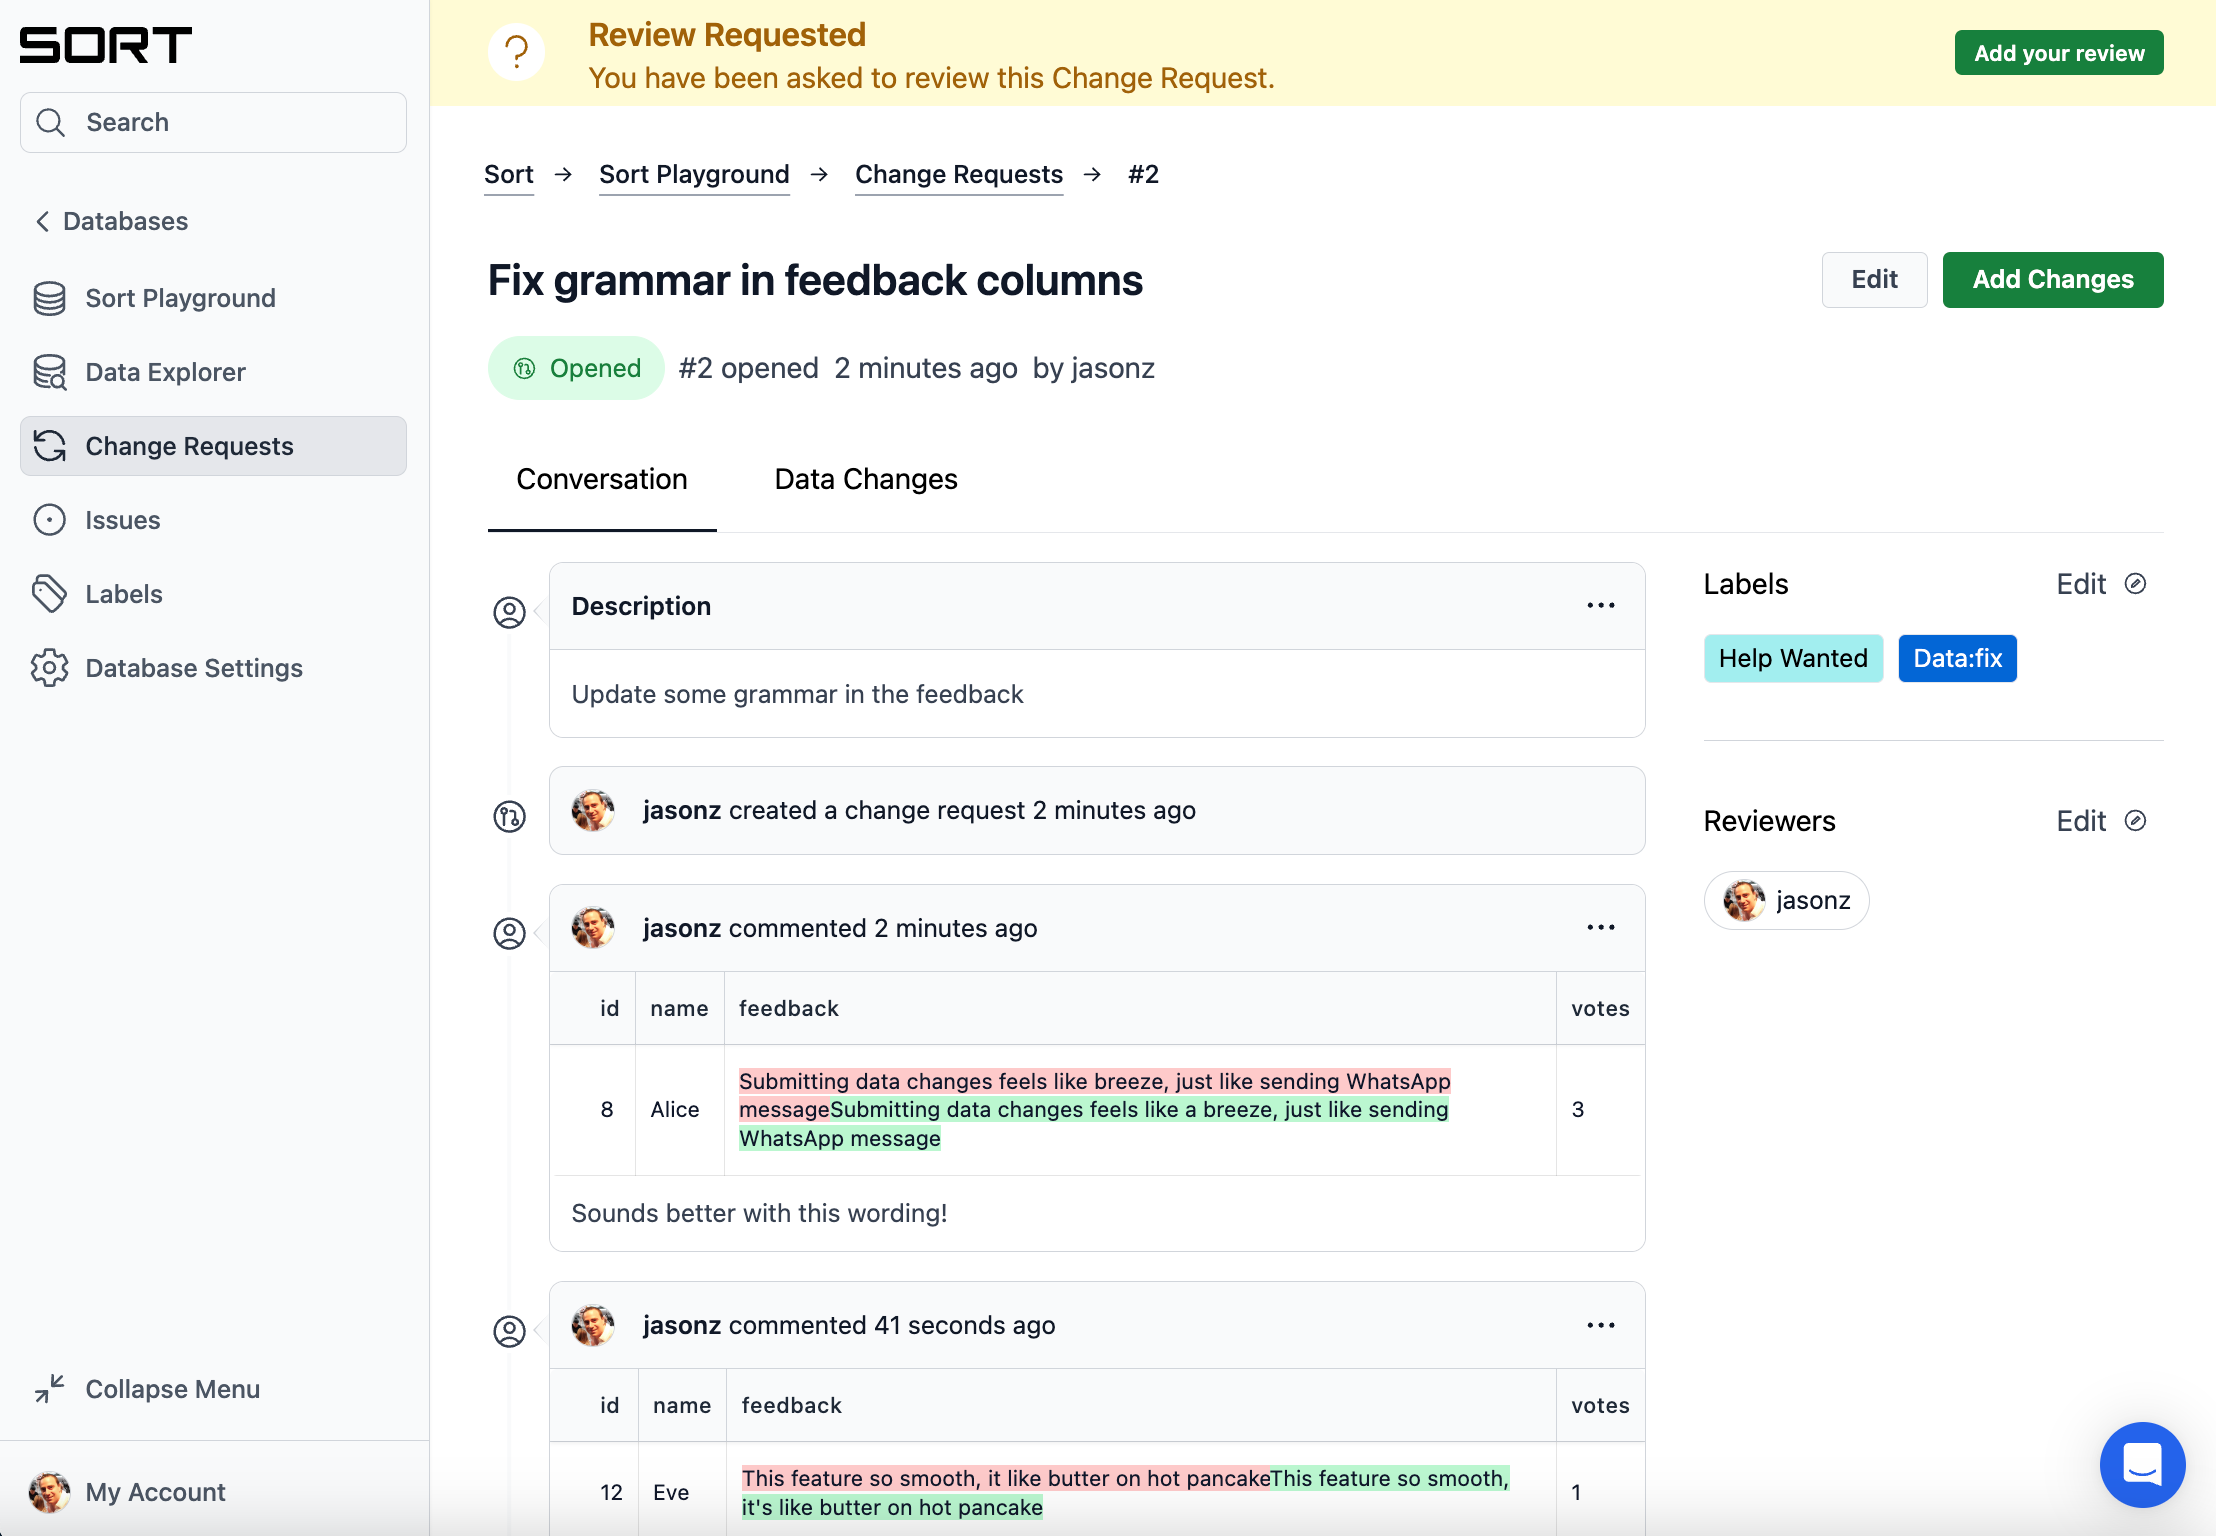Click the change request timeline icon
2216x1536 pixels.
click(509, 817)
